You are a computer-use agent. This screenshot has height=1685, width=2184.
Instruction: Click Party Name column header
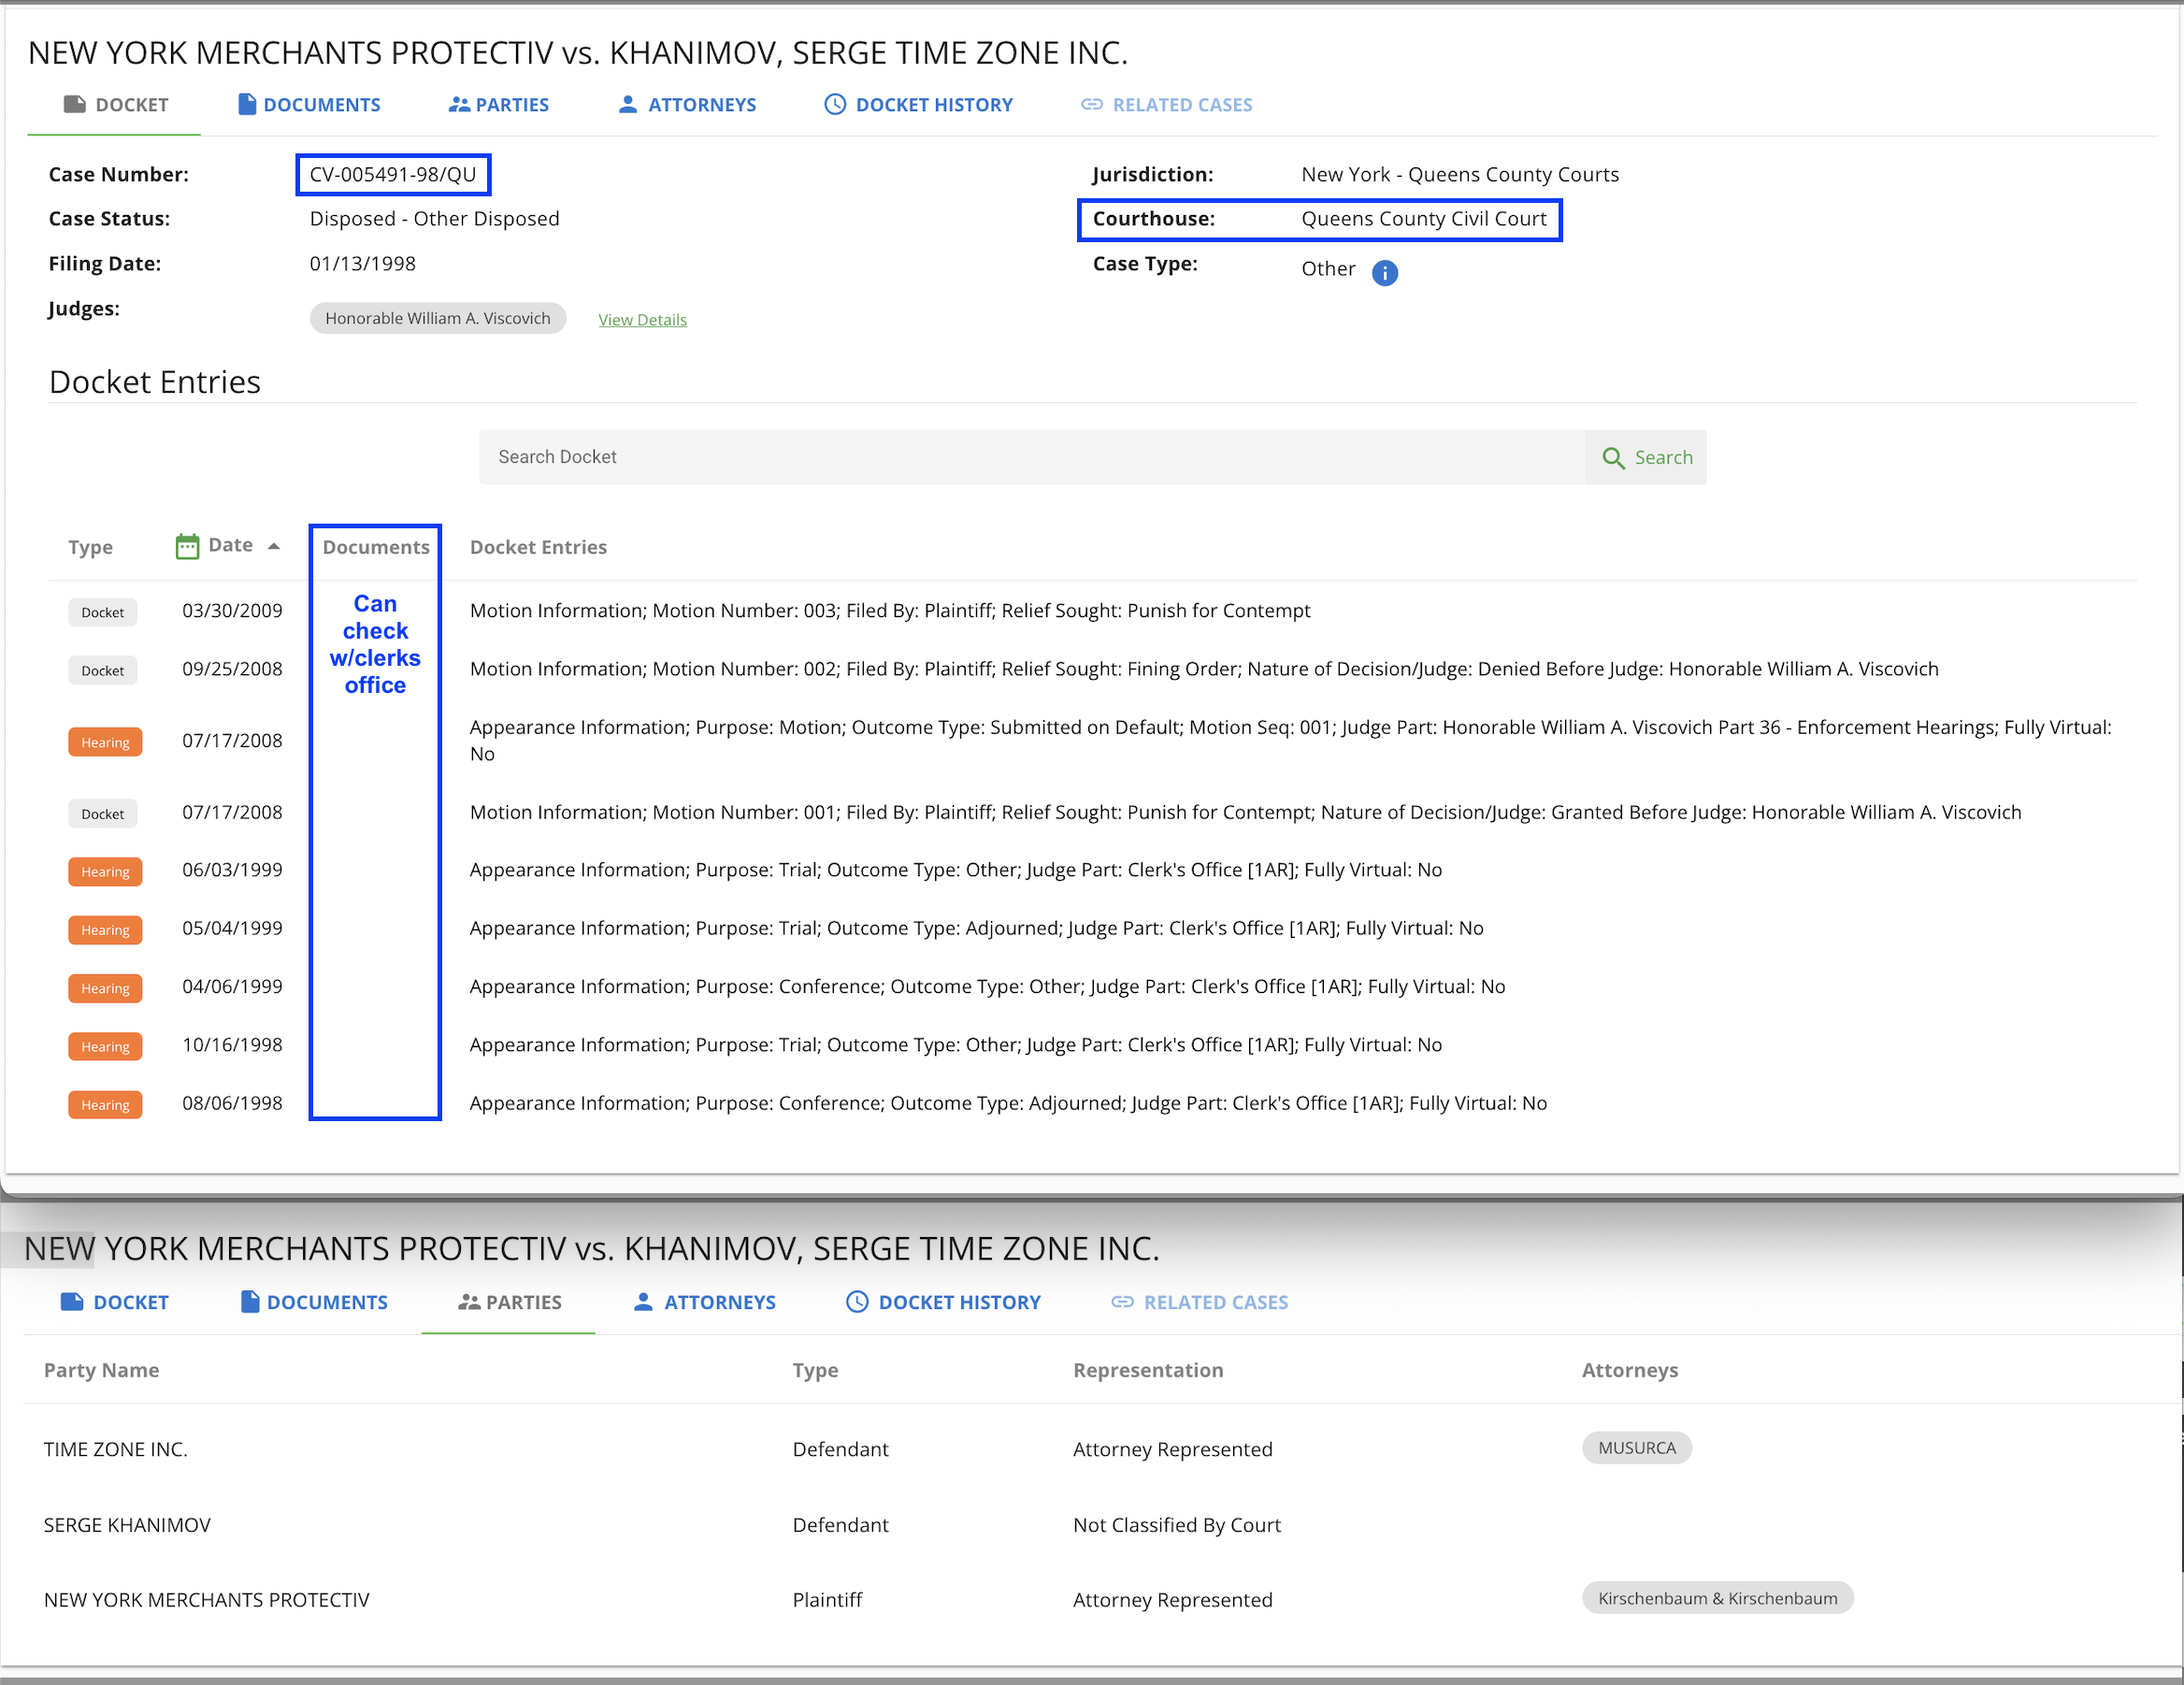pos(101,1370)
